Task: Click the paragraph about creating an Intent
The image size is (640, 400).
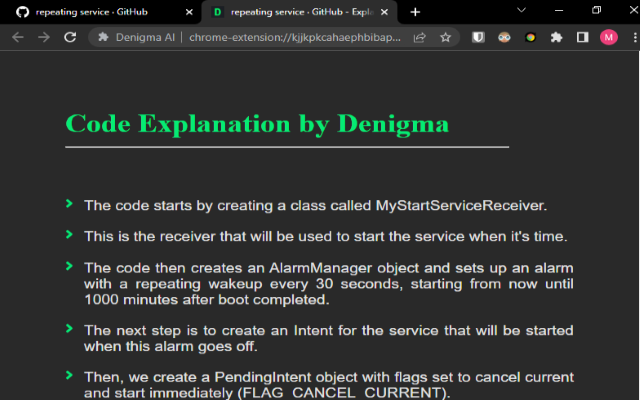Action: coord(329,338)
